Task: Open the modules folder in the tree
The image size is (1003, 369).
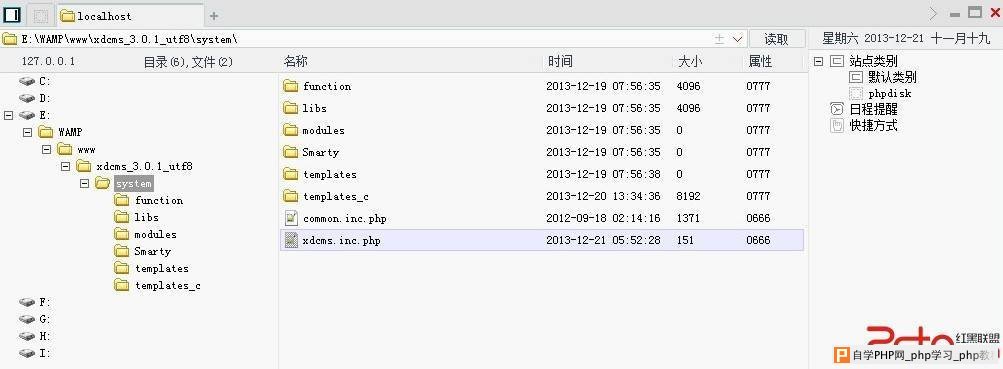Action: 155,235
